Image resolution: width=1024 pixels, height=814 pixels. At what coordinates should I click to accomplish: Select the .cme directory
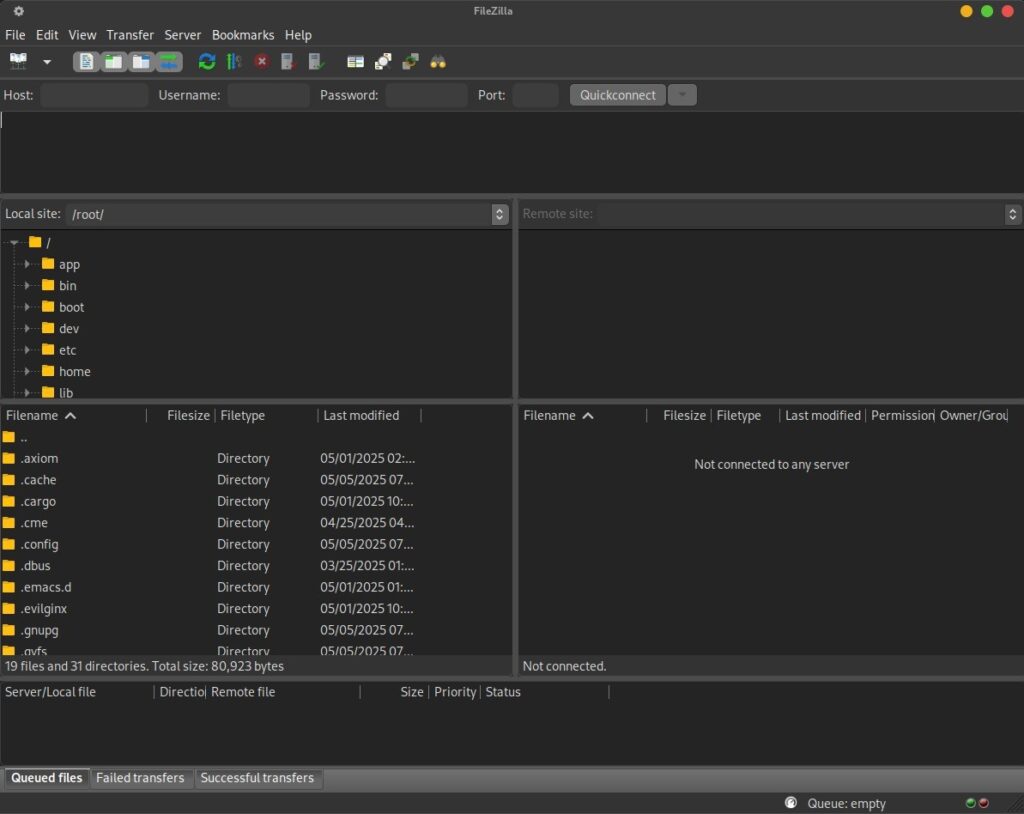[34, 523]
